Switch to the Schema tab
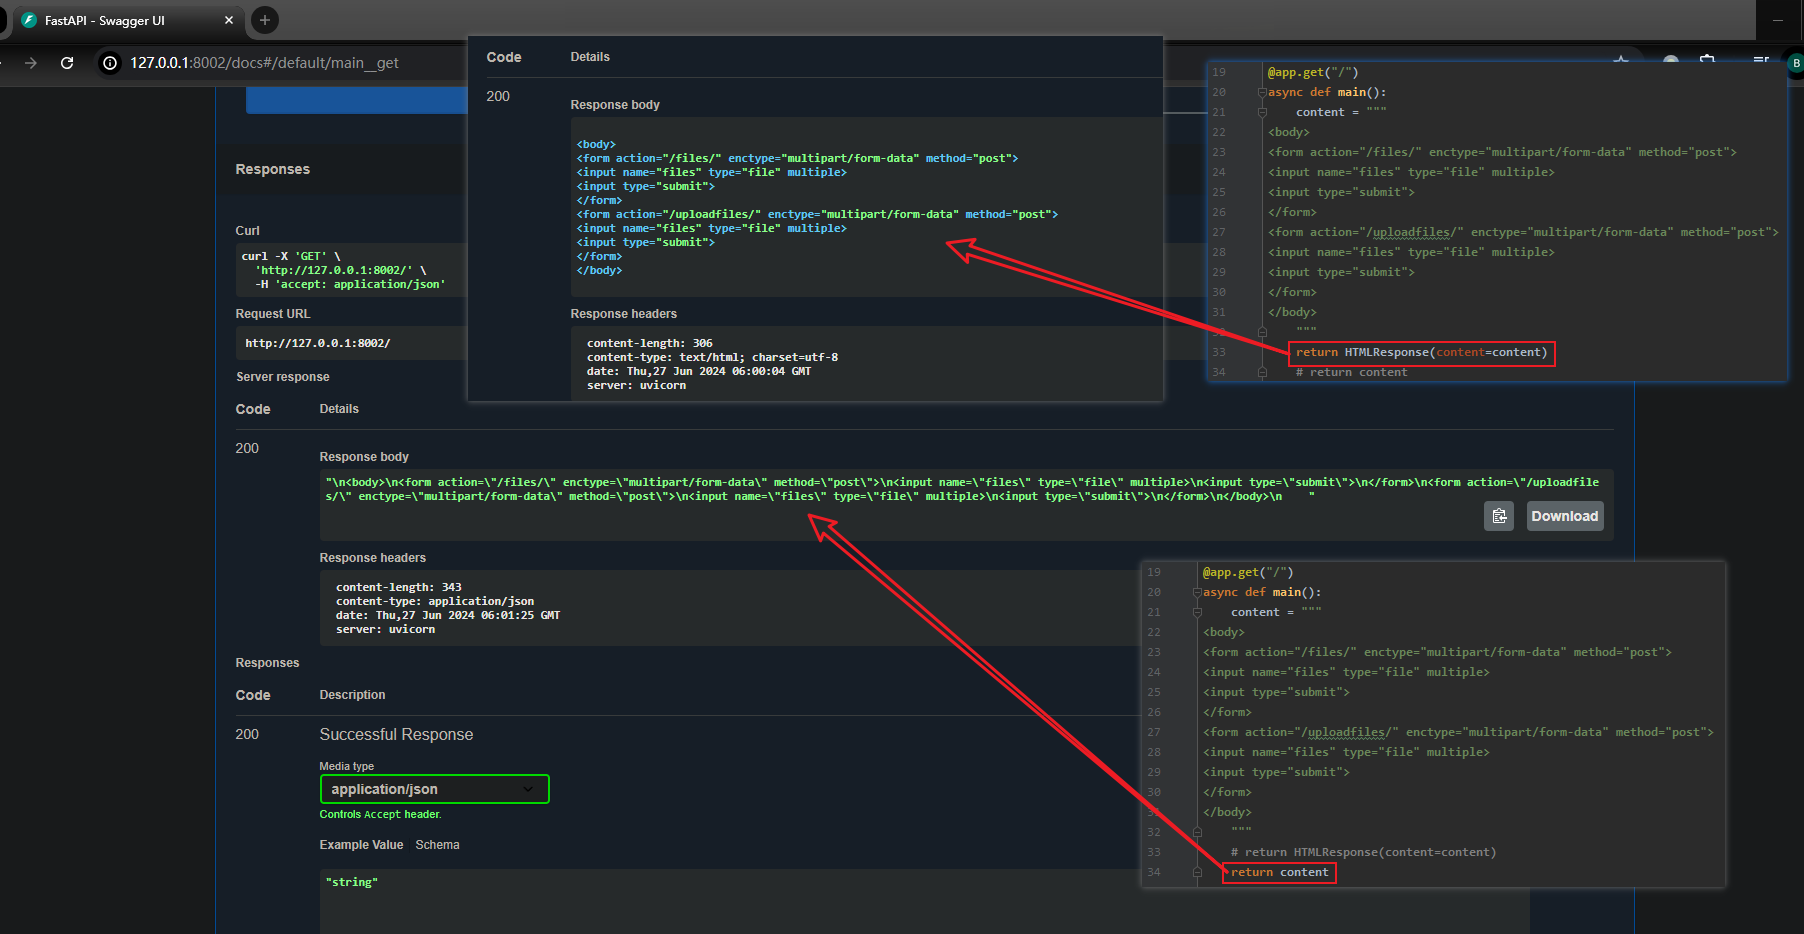This screenshot has width=1804, height=934. pos(437,845)
